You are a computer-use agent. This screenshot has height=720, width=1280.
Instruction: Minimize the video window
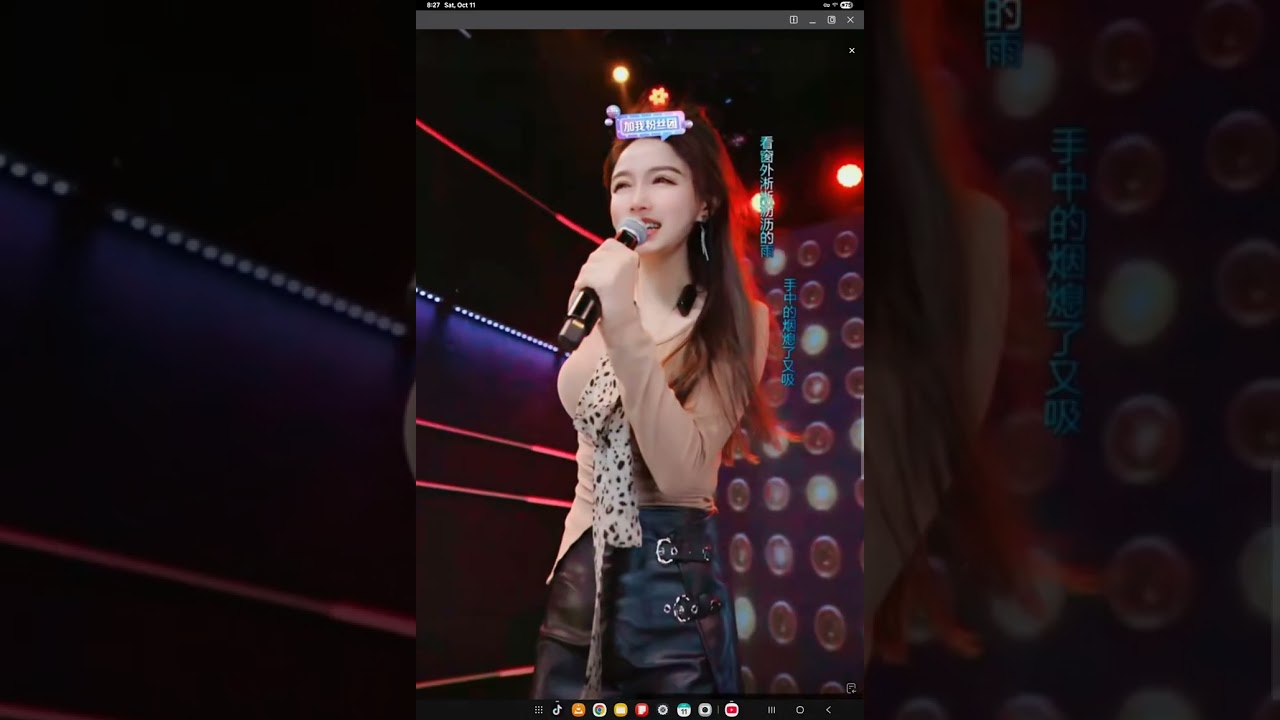(x=814, y=20)
